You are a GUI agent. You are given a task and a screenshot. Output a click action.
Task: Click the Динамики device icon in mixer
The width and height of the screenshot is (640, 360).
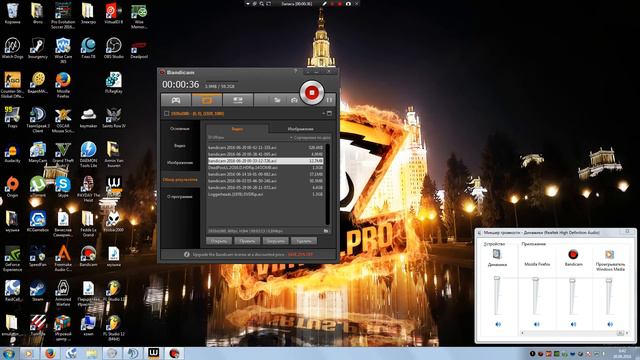pyautogui.click(x=497, y=254)
